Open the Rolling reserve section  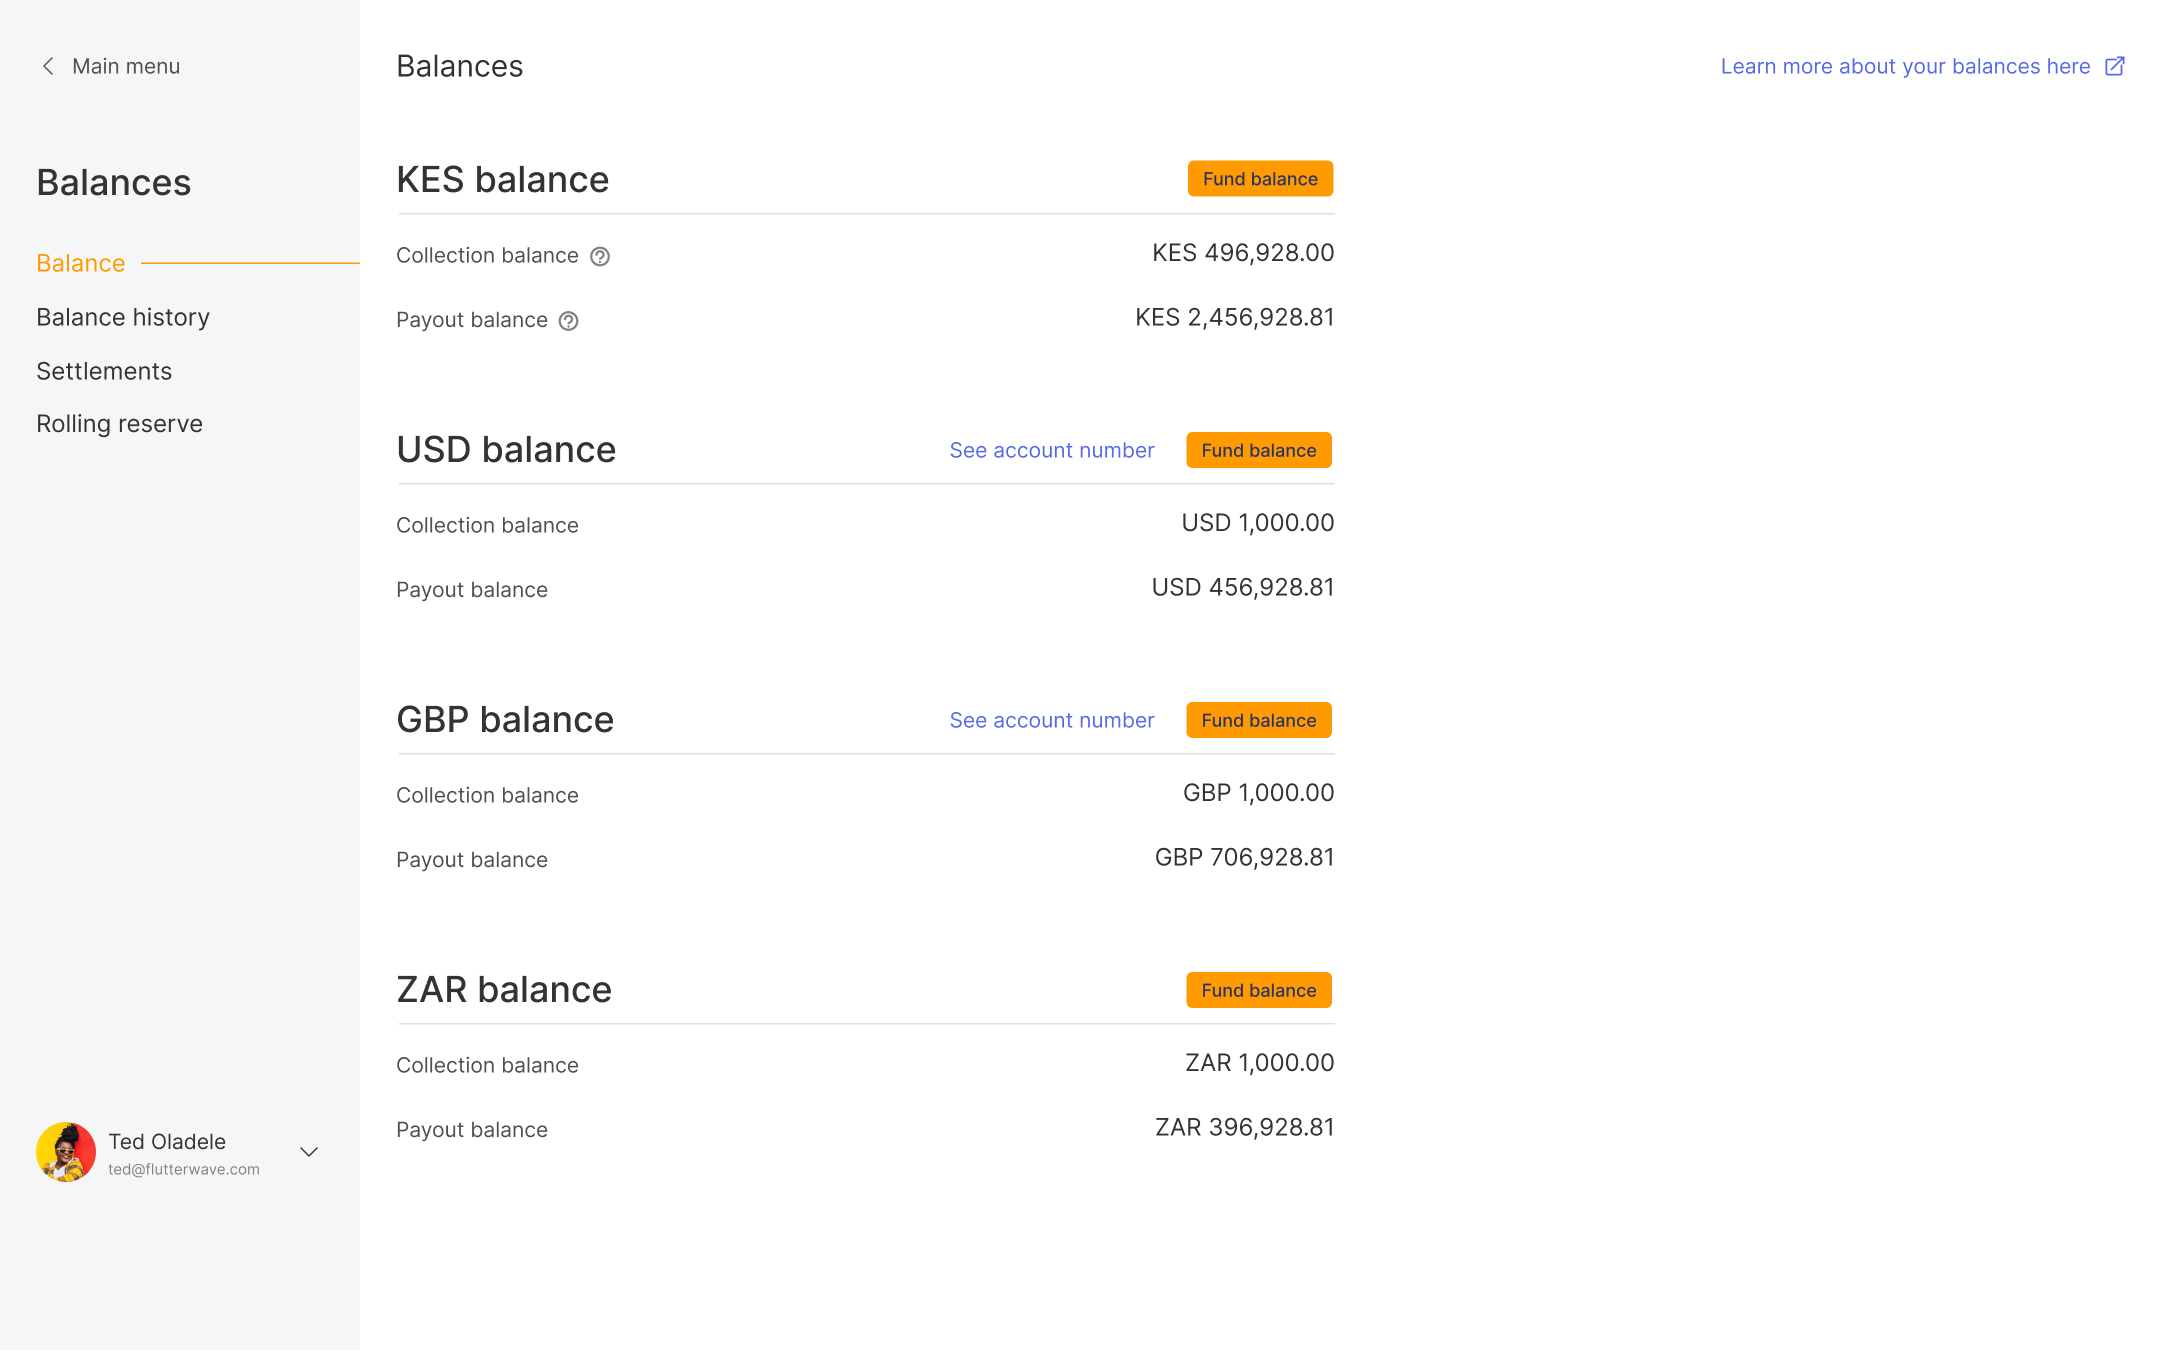(x=119, y=423)
